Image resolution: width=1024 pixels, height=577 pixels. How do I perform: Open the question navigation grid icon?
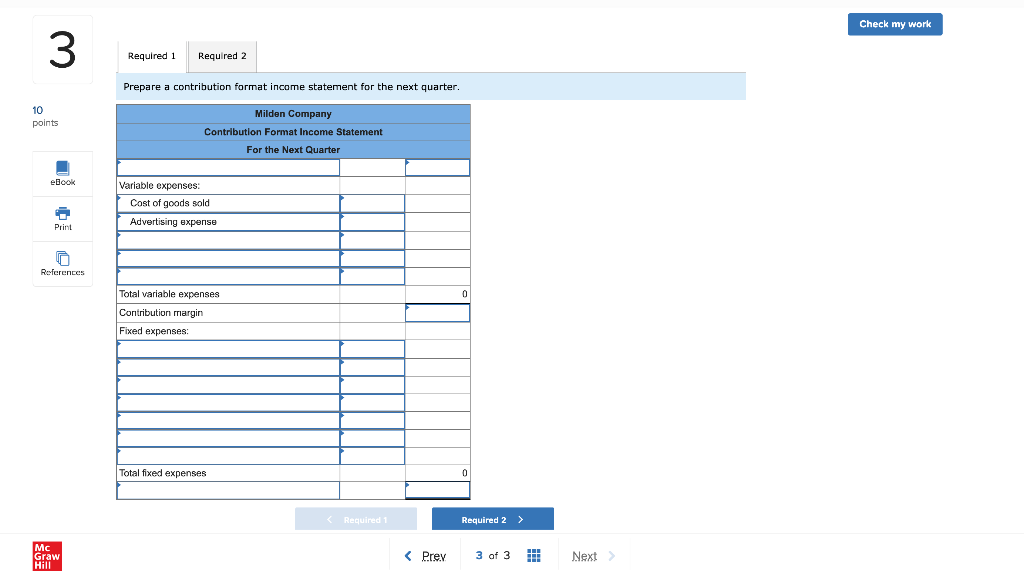533,555
